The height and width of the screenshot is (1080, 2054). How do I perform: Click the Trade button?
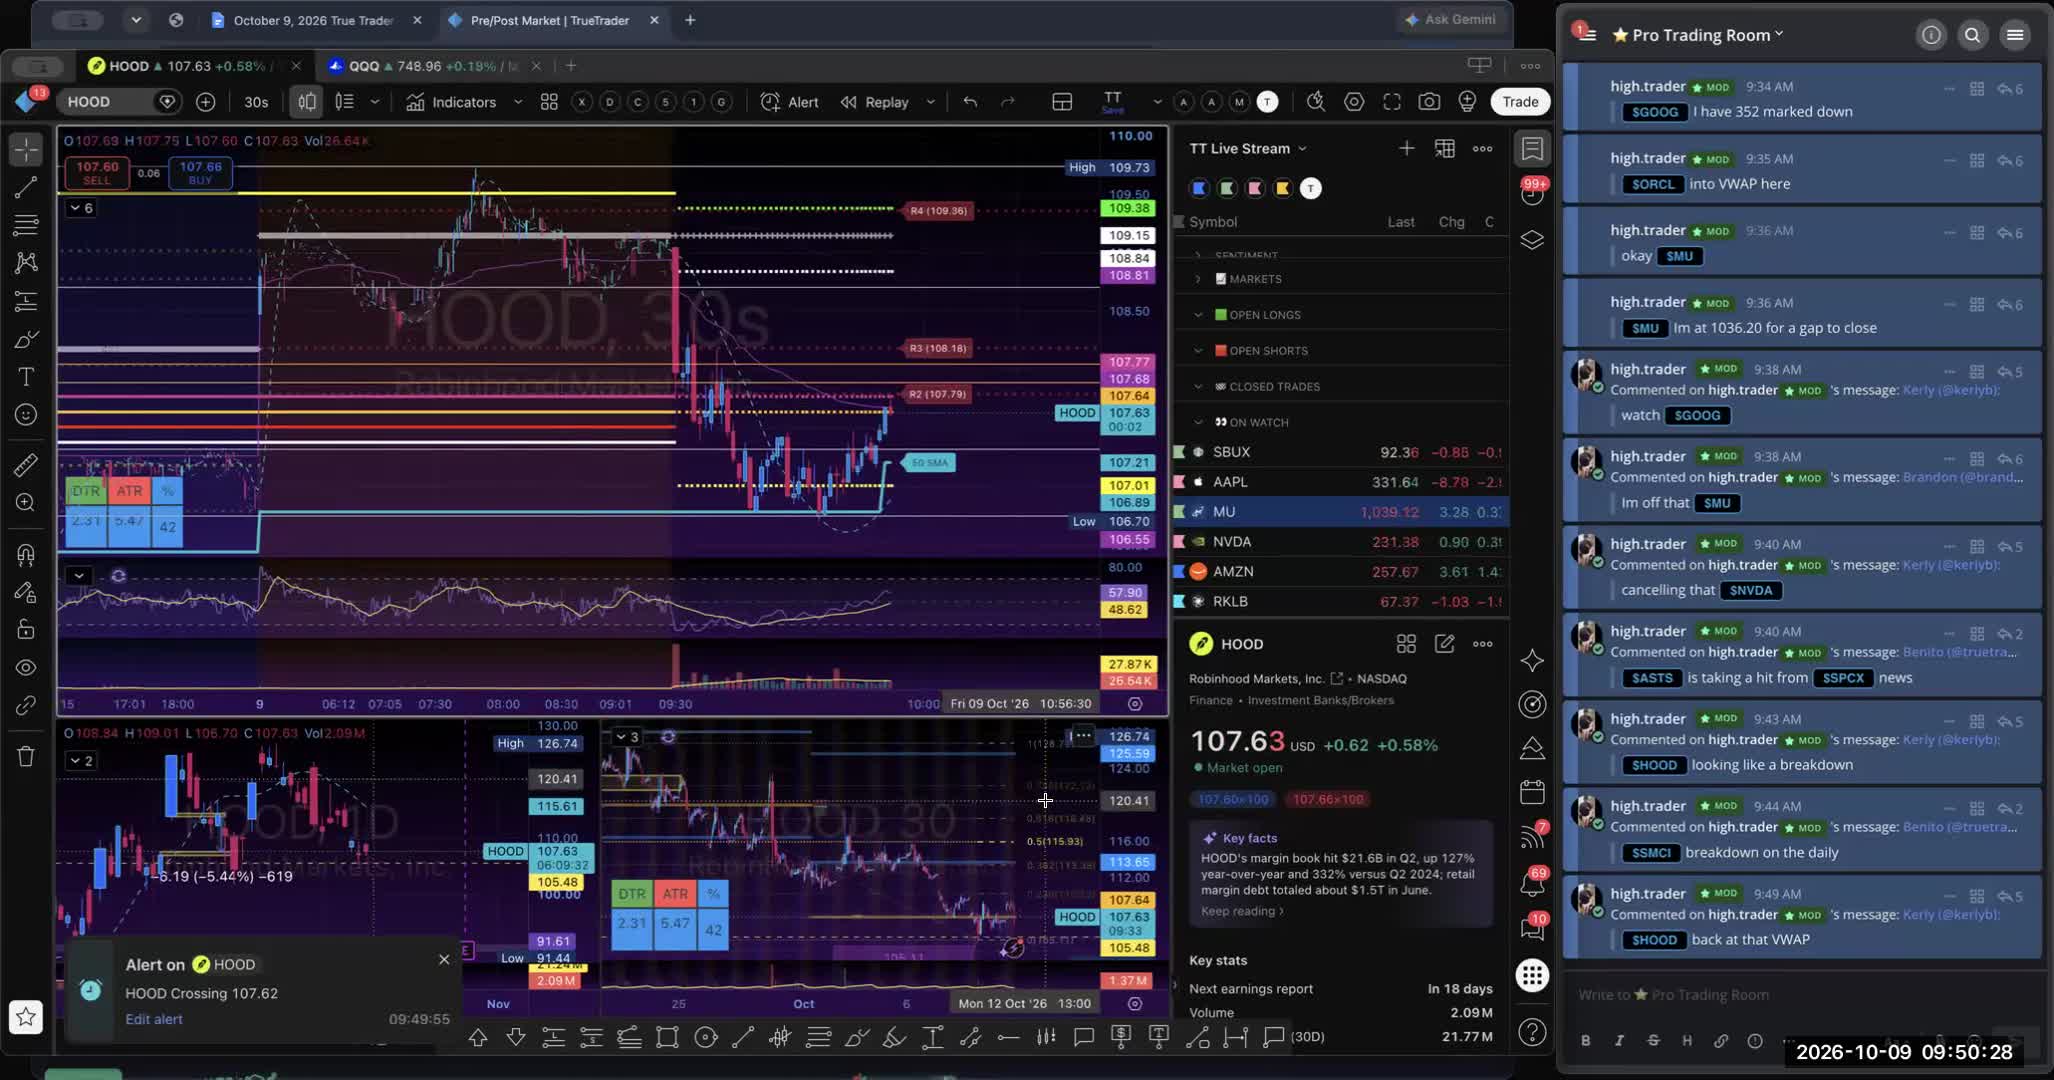point(1520,102)
